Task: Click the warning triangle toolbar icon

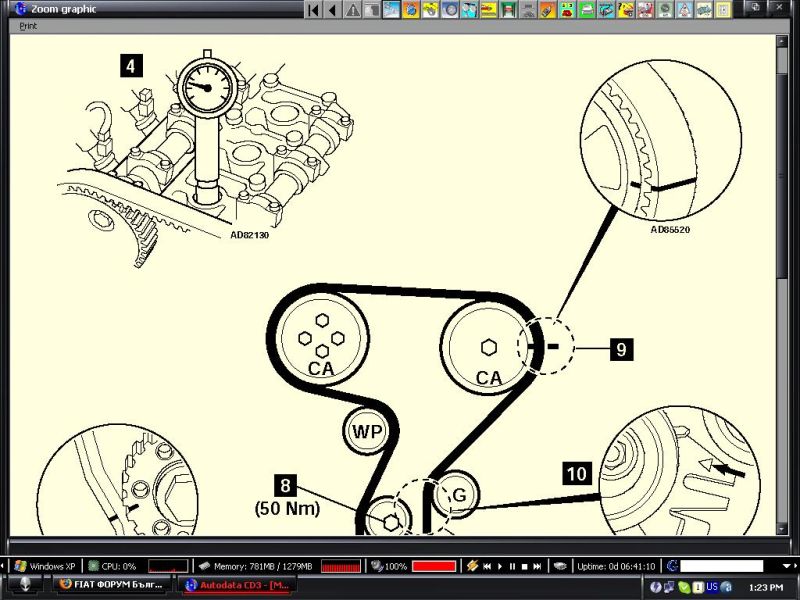Action: pos(352,10)
